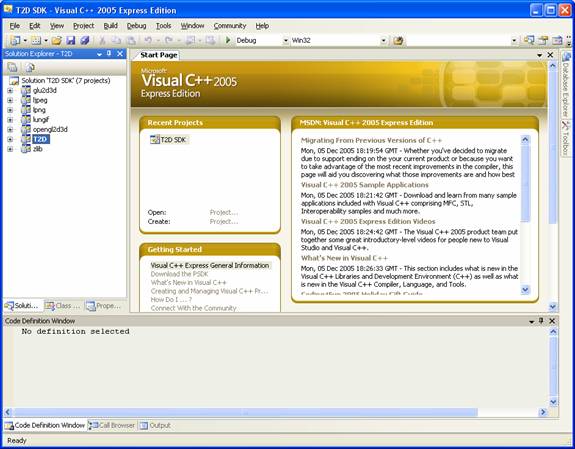
Task: Expand the lpng project node
Action: 10,110
